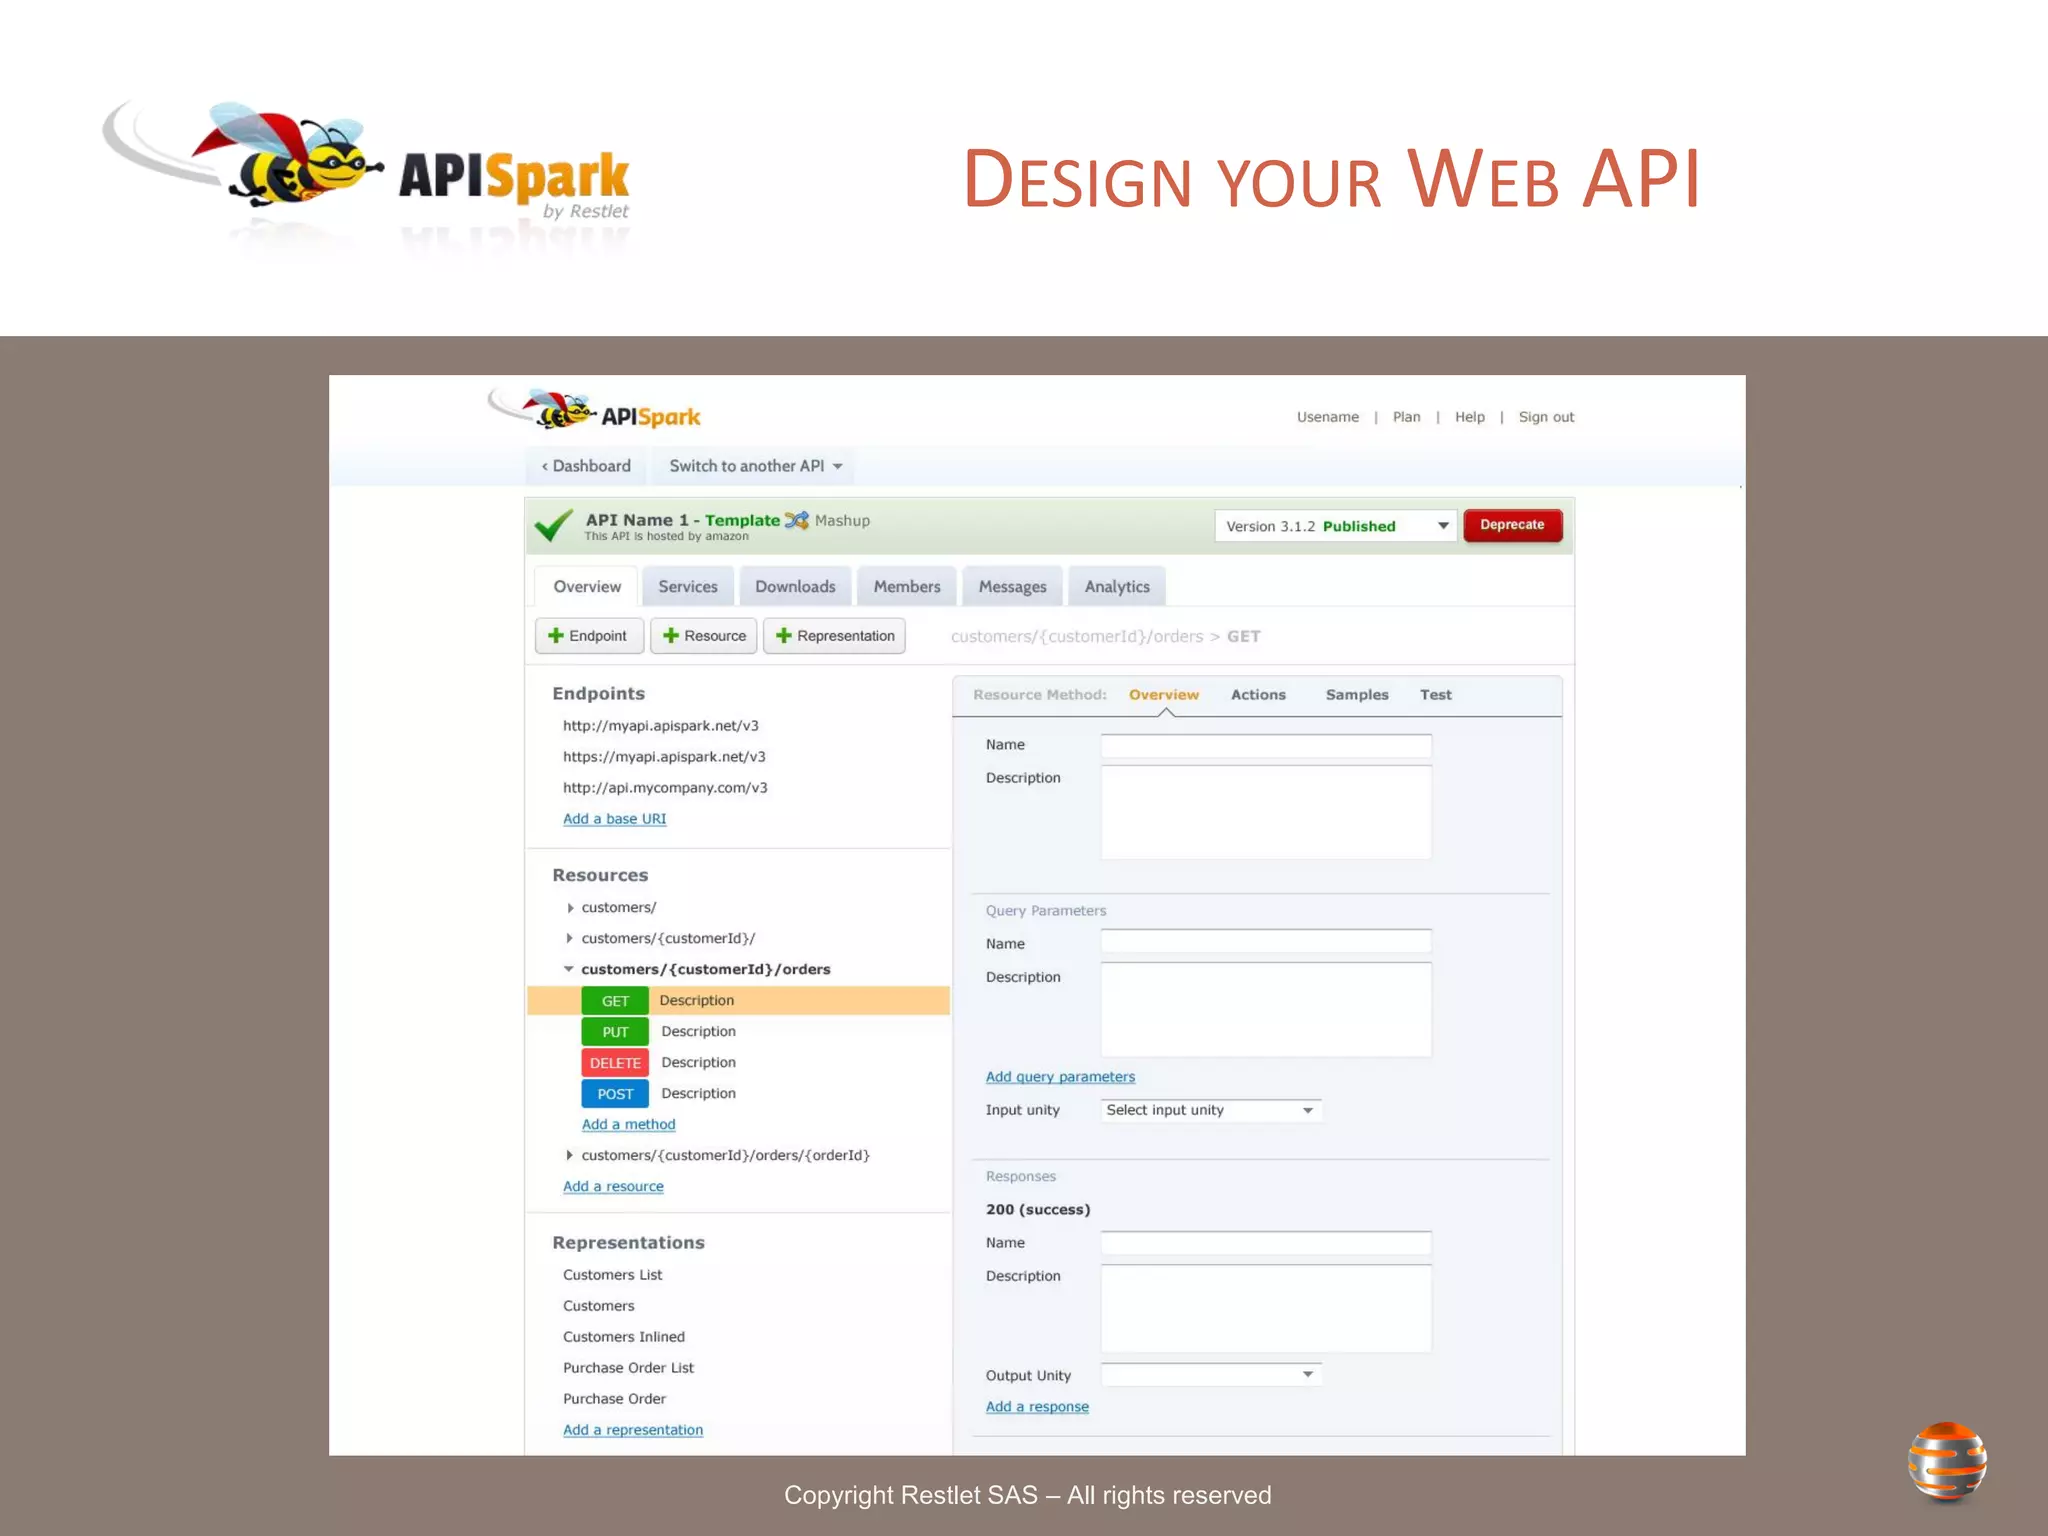Image resolution: width=2048 pixels, height=1536 pixels.
Task: Click the green checkmark status icon
Action: coord(553,525)
